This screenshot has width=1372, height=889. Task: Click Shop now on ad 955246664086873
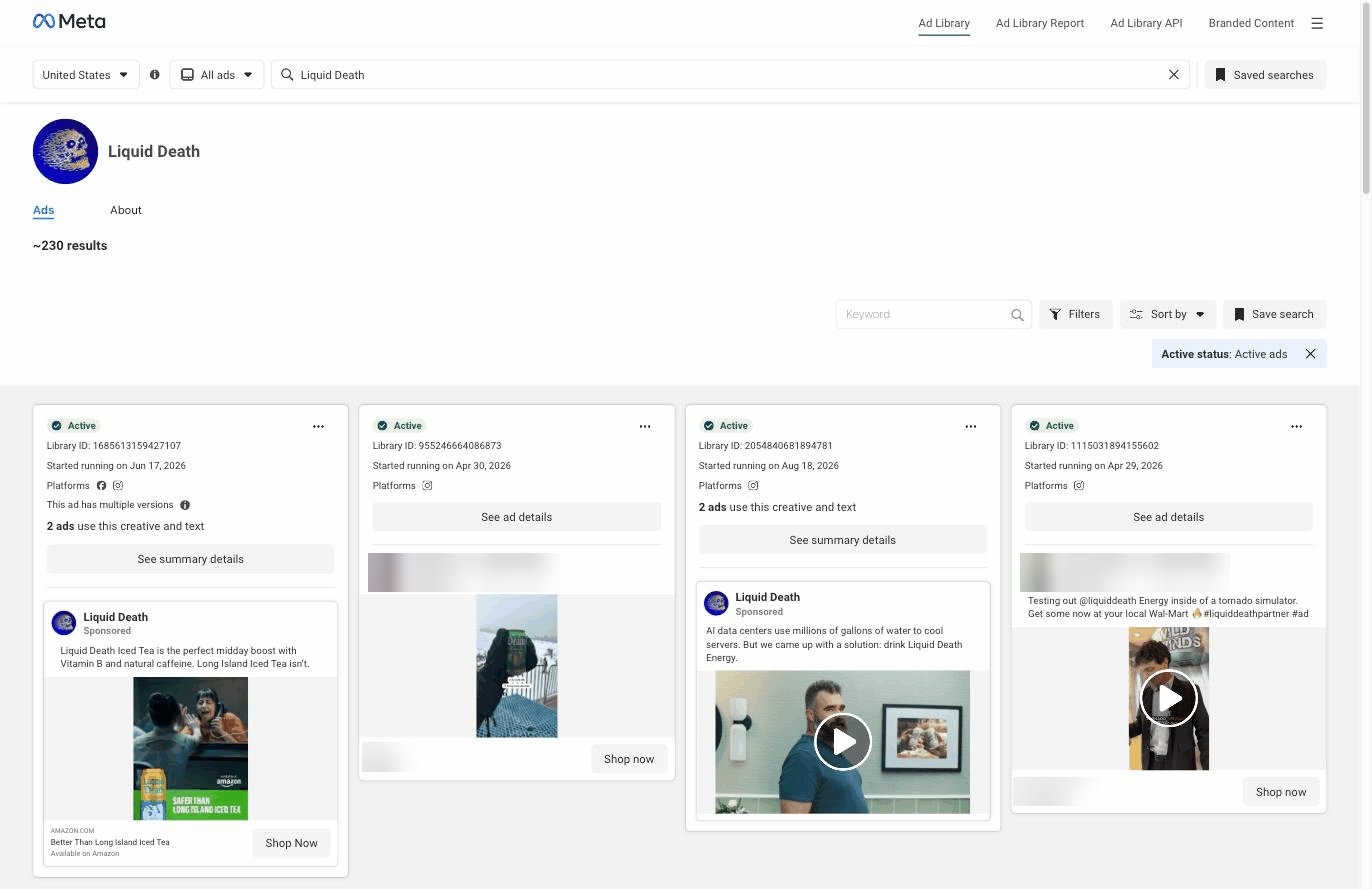click(x=629, y=759)
